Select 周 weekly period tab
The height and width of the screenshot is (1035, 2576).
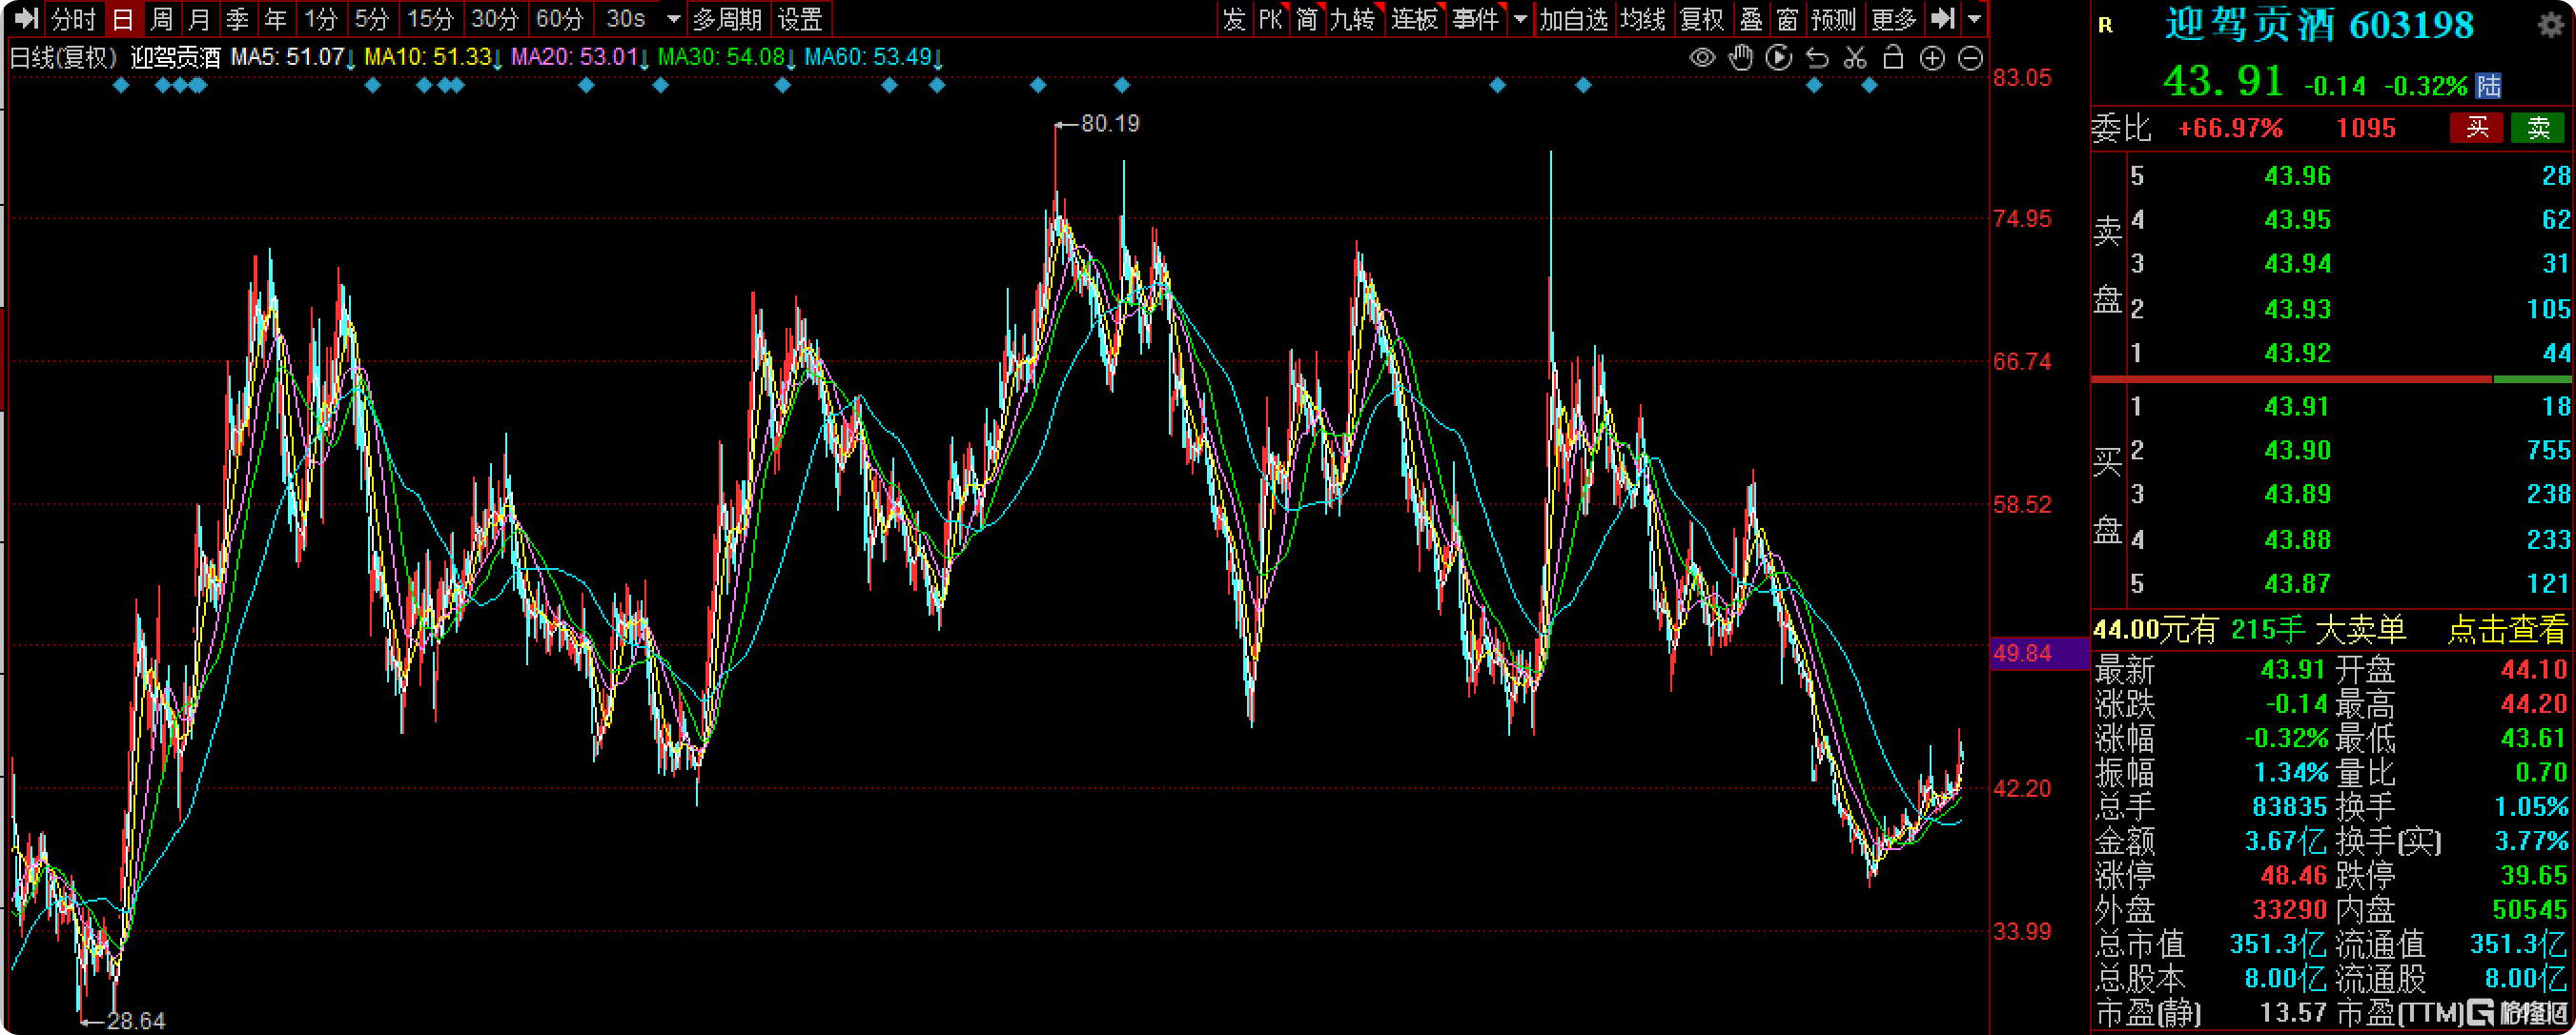(x=161, y=19)
